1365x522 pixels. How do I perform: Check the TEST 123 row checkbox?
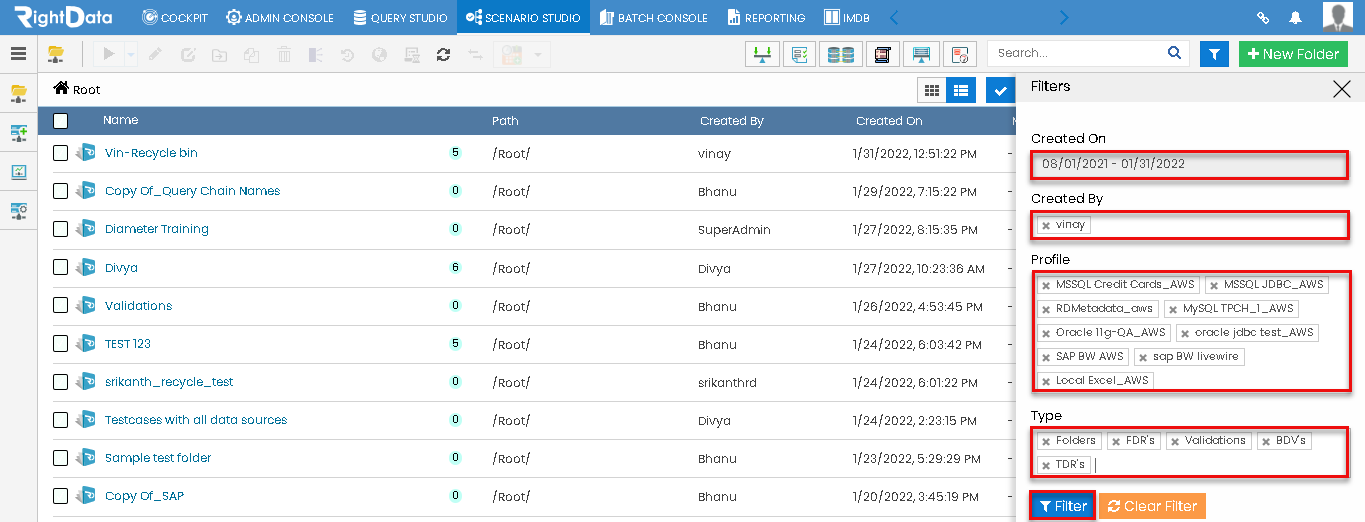tap(61, 344)
